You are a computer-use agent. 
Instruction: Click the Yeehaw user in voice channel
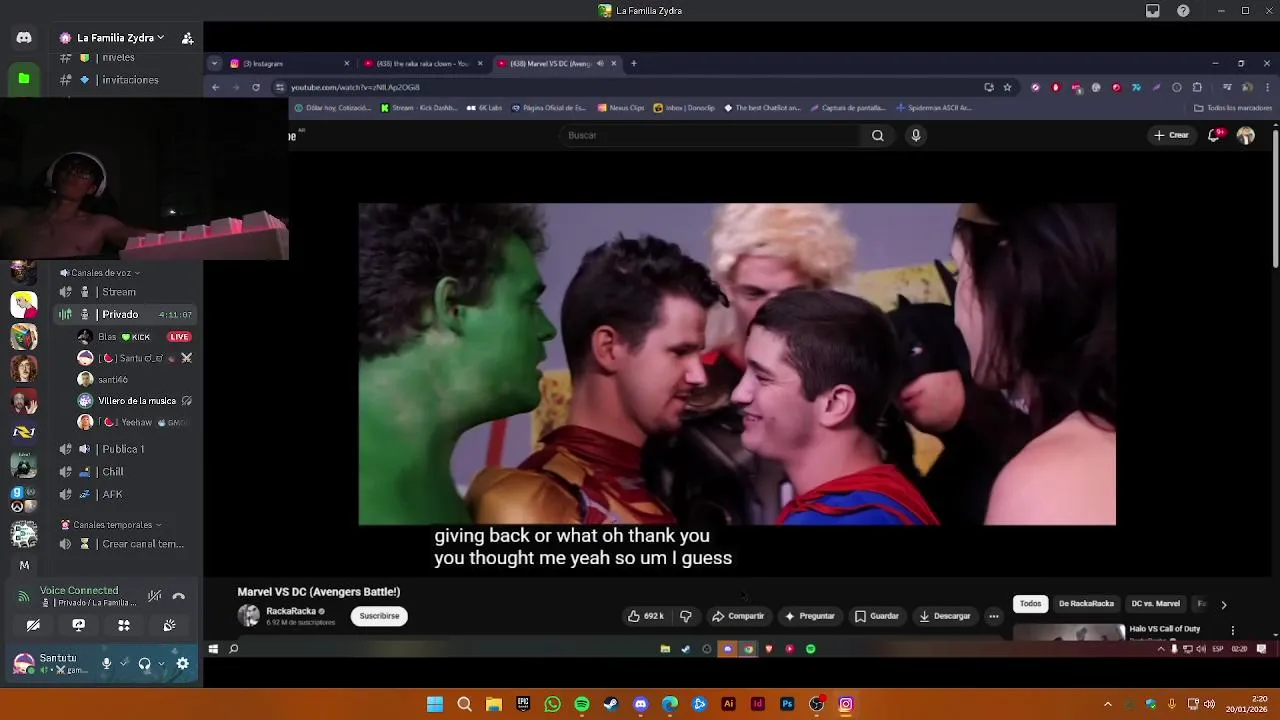pos(136,422)
